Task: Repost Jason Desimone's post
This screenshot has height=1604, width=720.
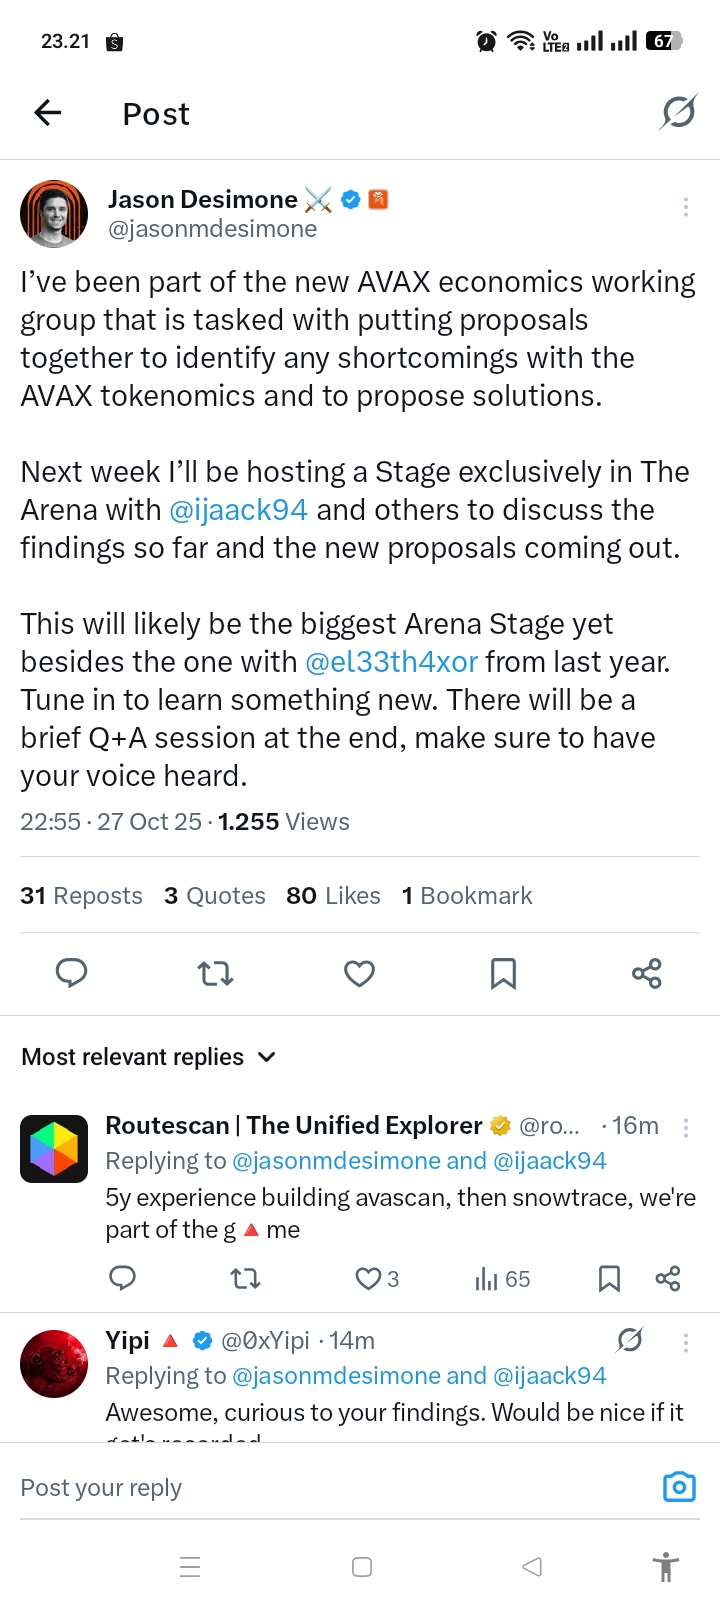Action: tap(215, 973)
